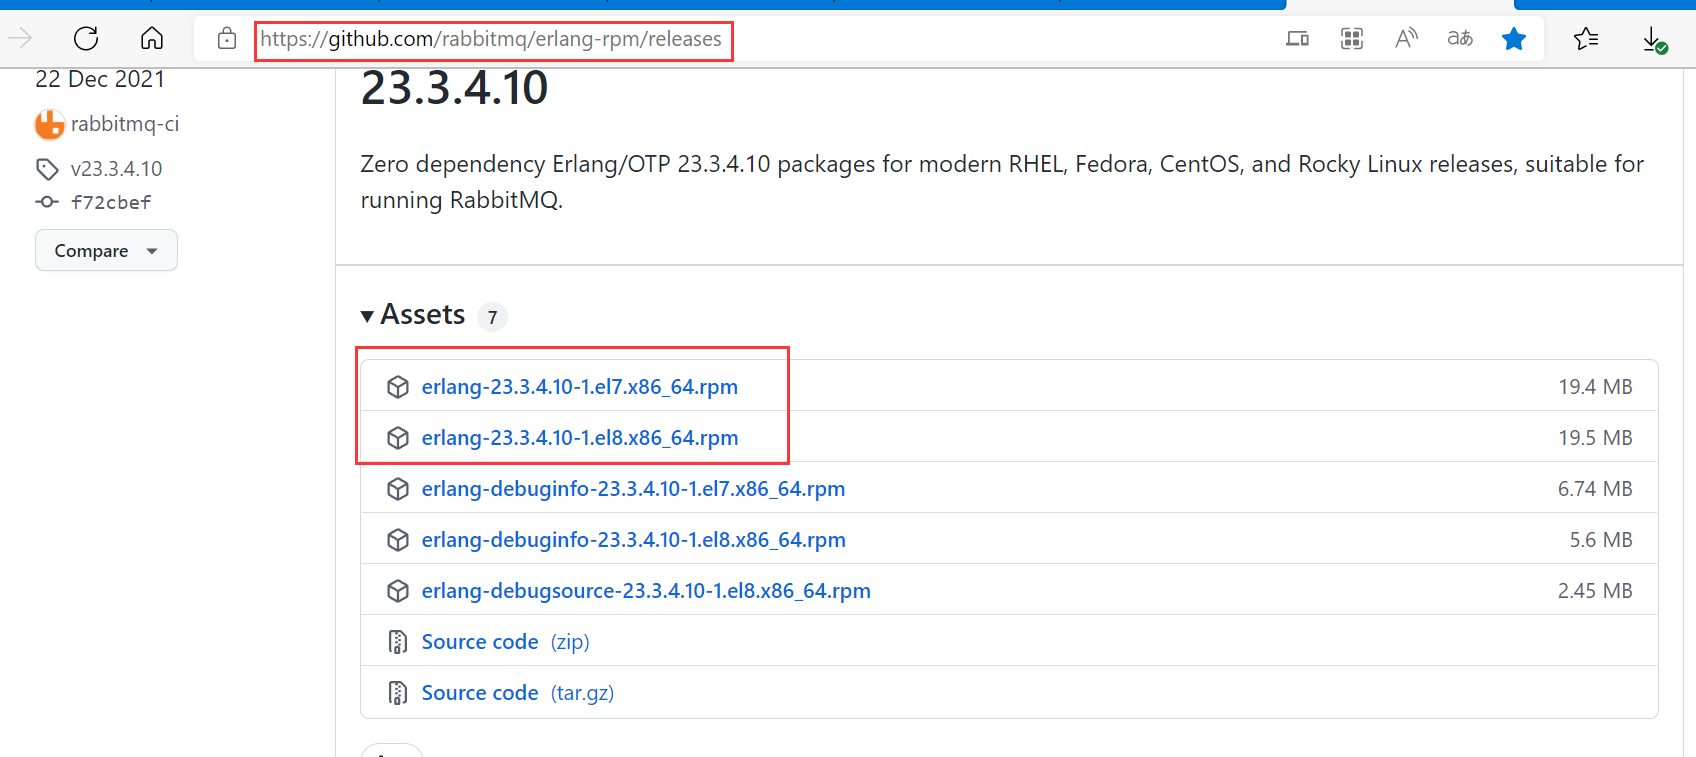Click package icon of debuginfo el8 rpm
1696x757 pixels.
click(398, 540)
